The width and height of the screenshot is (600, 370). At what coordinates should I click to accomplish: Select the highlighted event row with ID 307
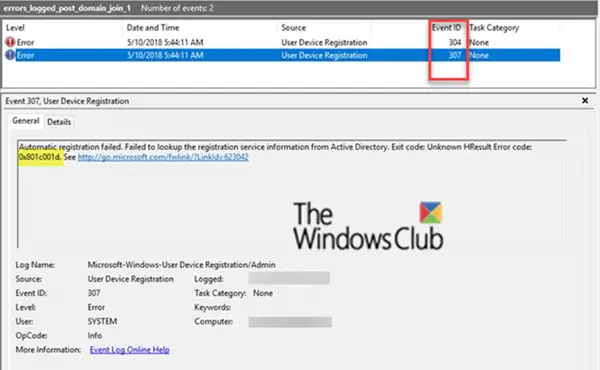coord(282,55)
